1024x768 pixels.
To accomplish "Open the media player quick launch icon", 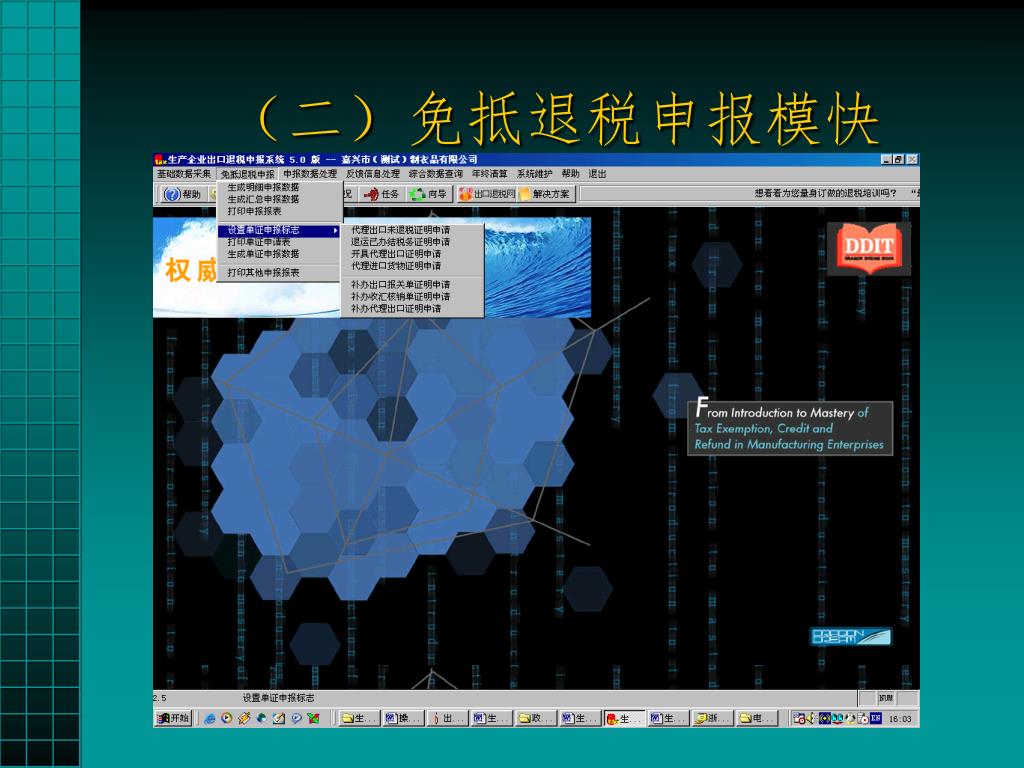I will [227, 718].
